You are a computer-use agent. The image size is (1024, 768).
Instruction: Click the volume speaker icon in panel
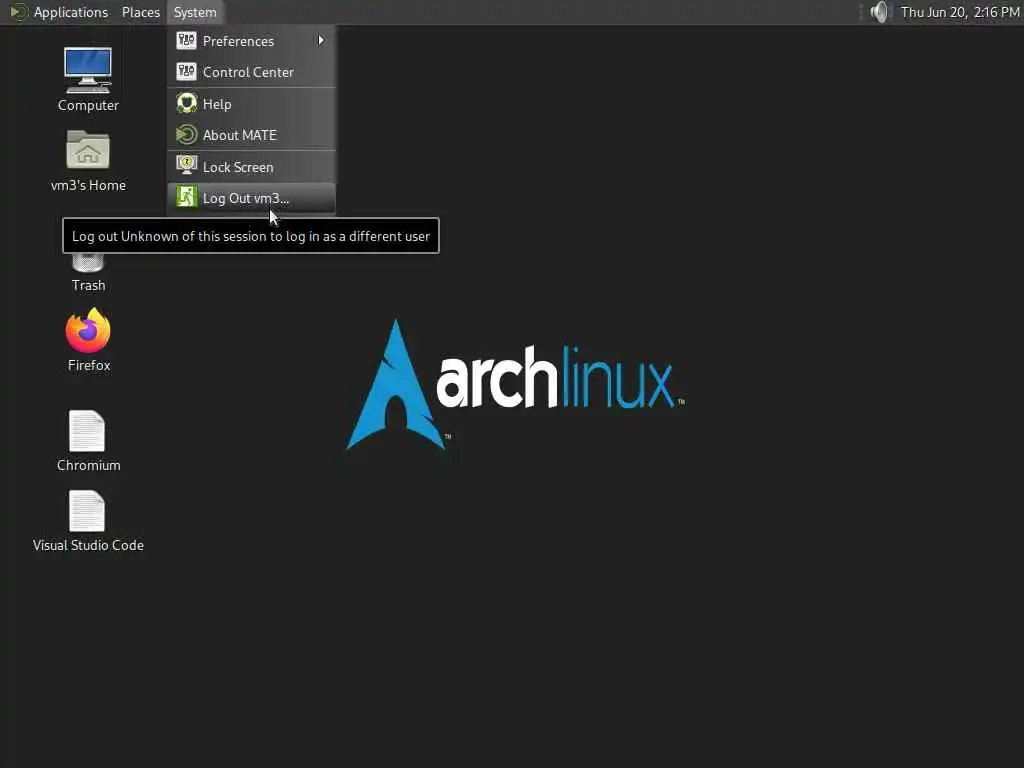879,12
